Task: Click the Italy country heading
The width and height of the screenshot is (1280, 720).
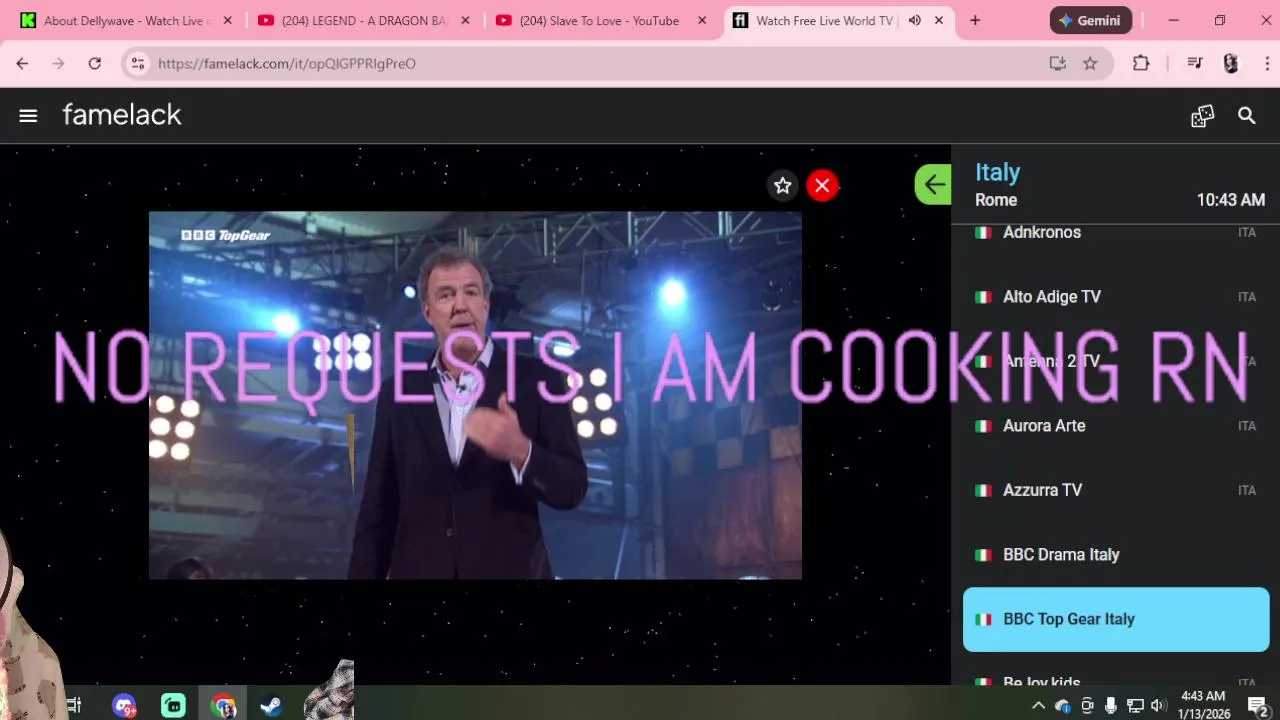Action: 997,172
